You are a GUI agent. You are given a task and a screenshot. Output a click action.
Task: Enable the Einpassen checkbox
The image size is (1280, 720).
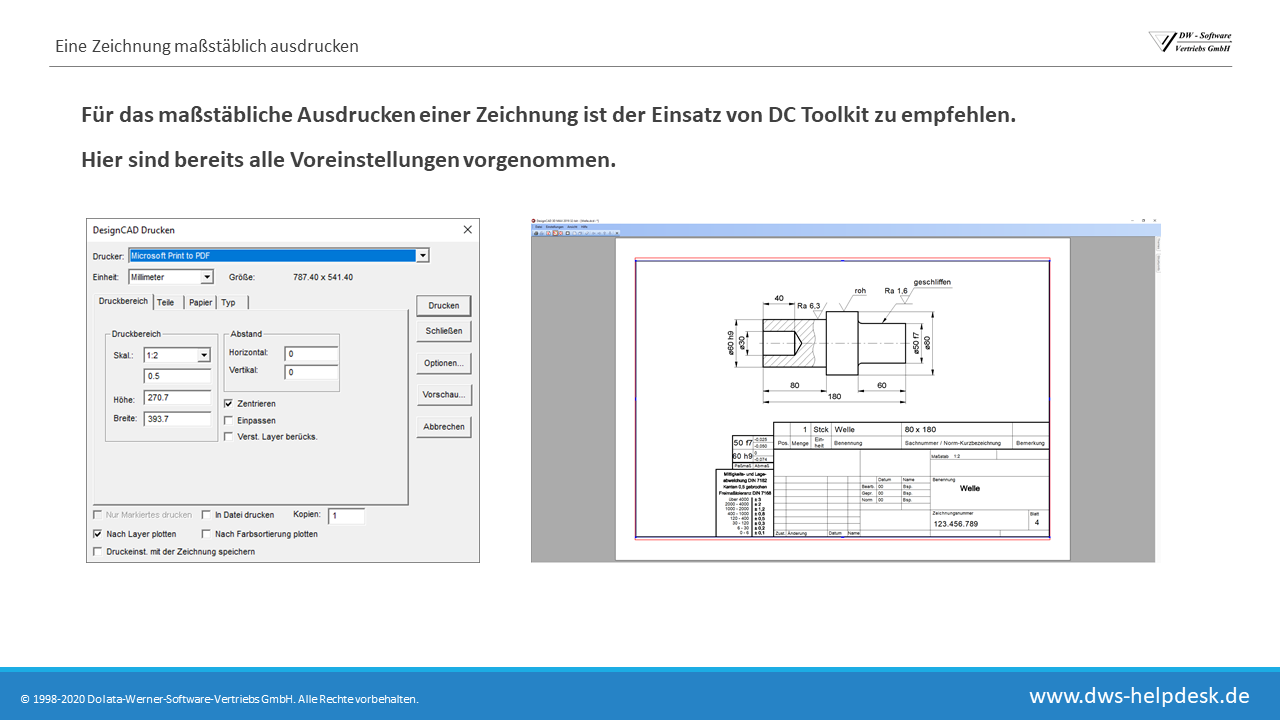[x=229, y=421]
